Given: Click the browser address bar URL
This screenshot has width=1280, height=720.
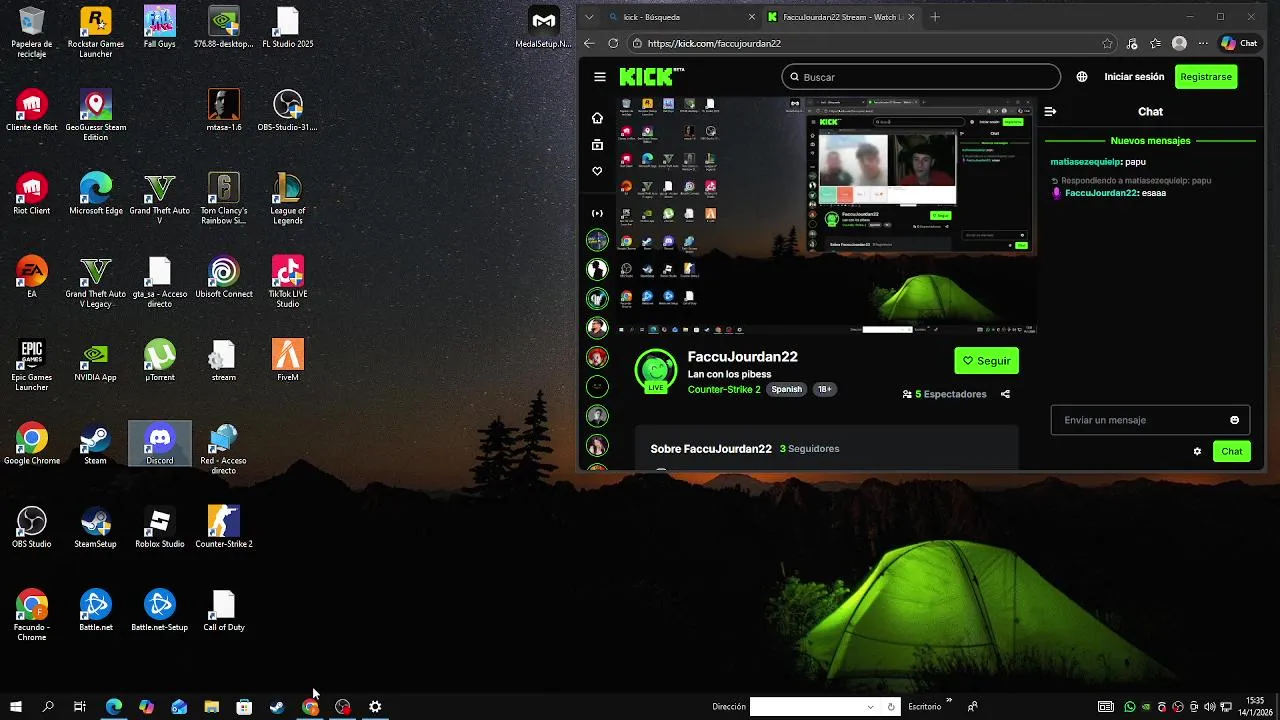Looking at the screenshot, I should tap(714, 43).
